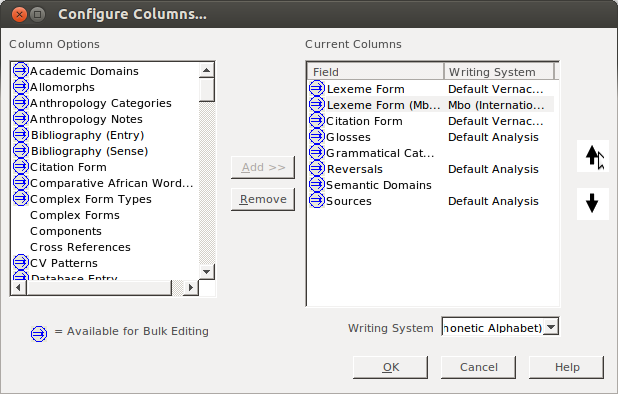Click icon beside Reversals column
618x394 pixels.
[316, 168]
